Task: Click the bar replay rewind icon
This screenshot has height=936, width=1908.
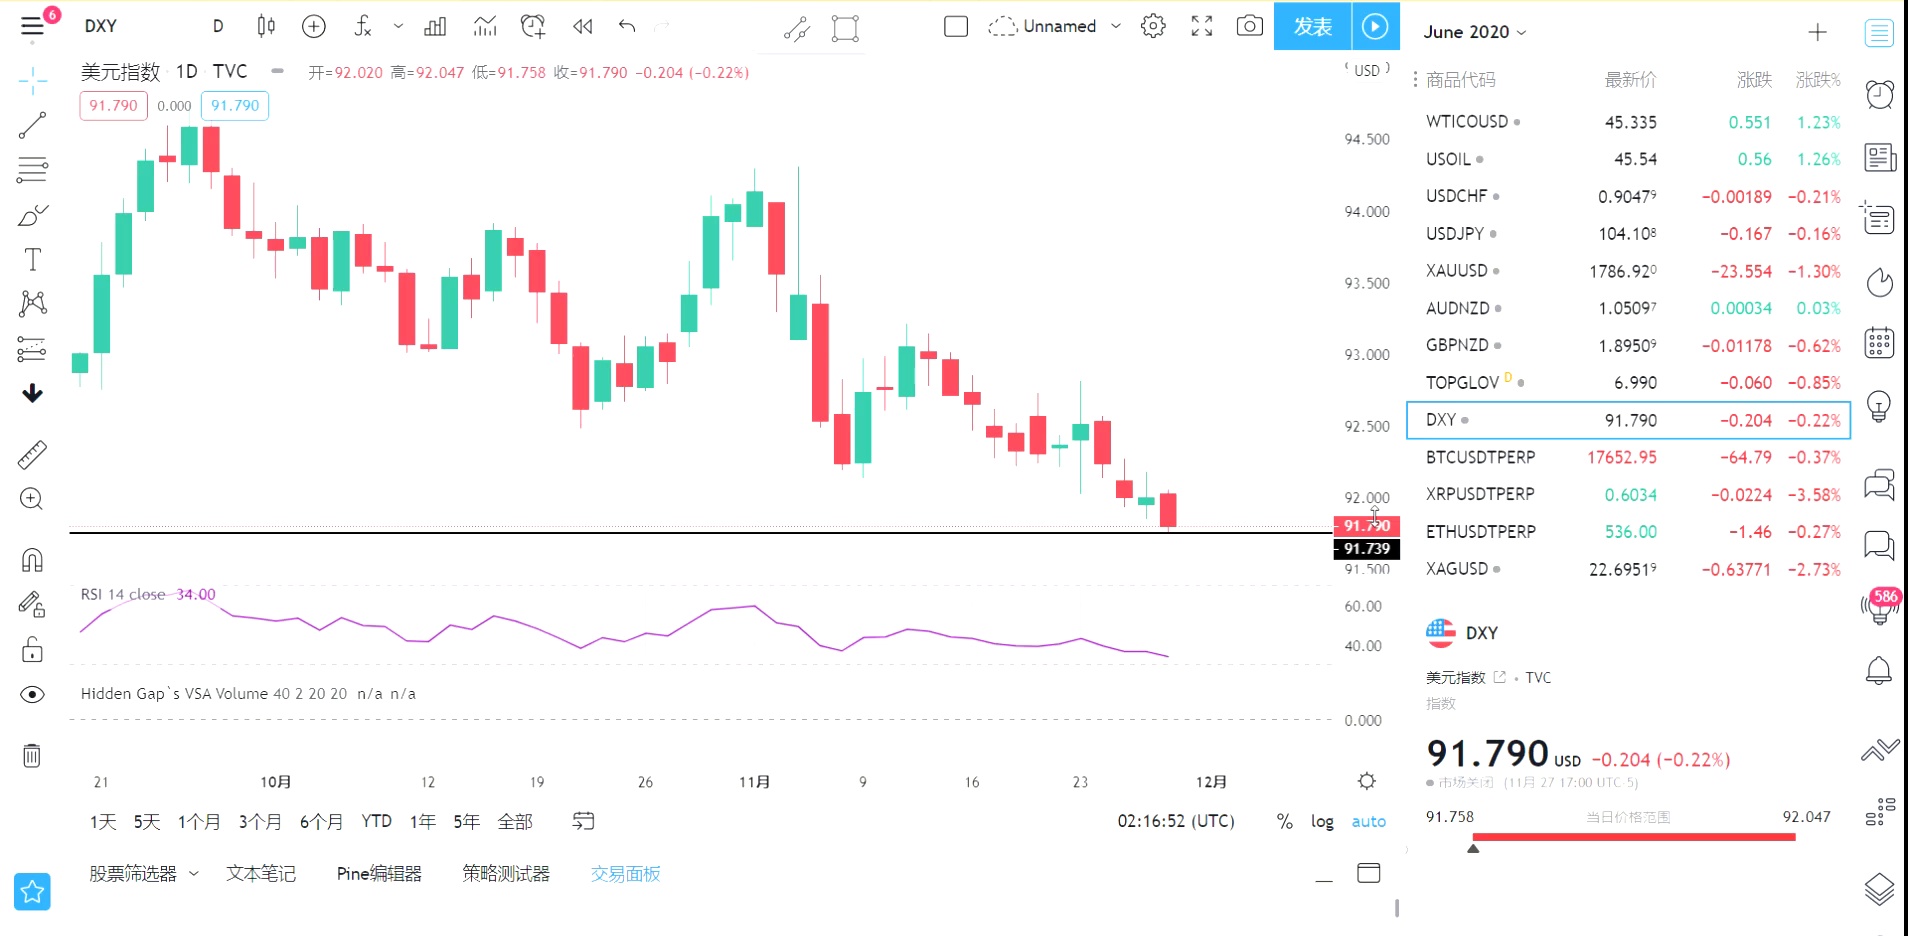Action: click(582, 26)
